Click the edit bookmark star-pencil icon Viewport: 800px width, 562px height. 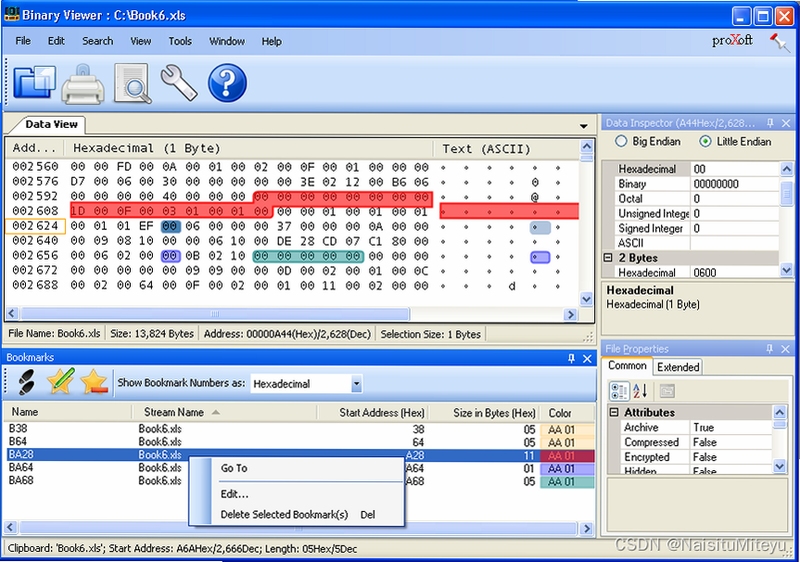point(60,381)
